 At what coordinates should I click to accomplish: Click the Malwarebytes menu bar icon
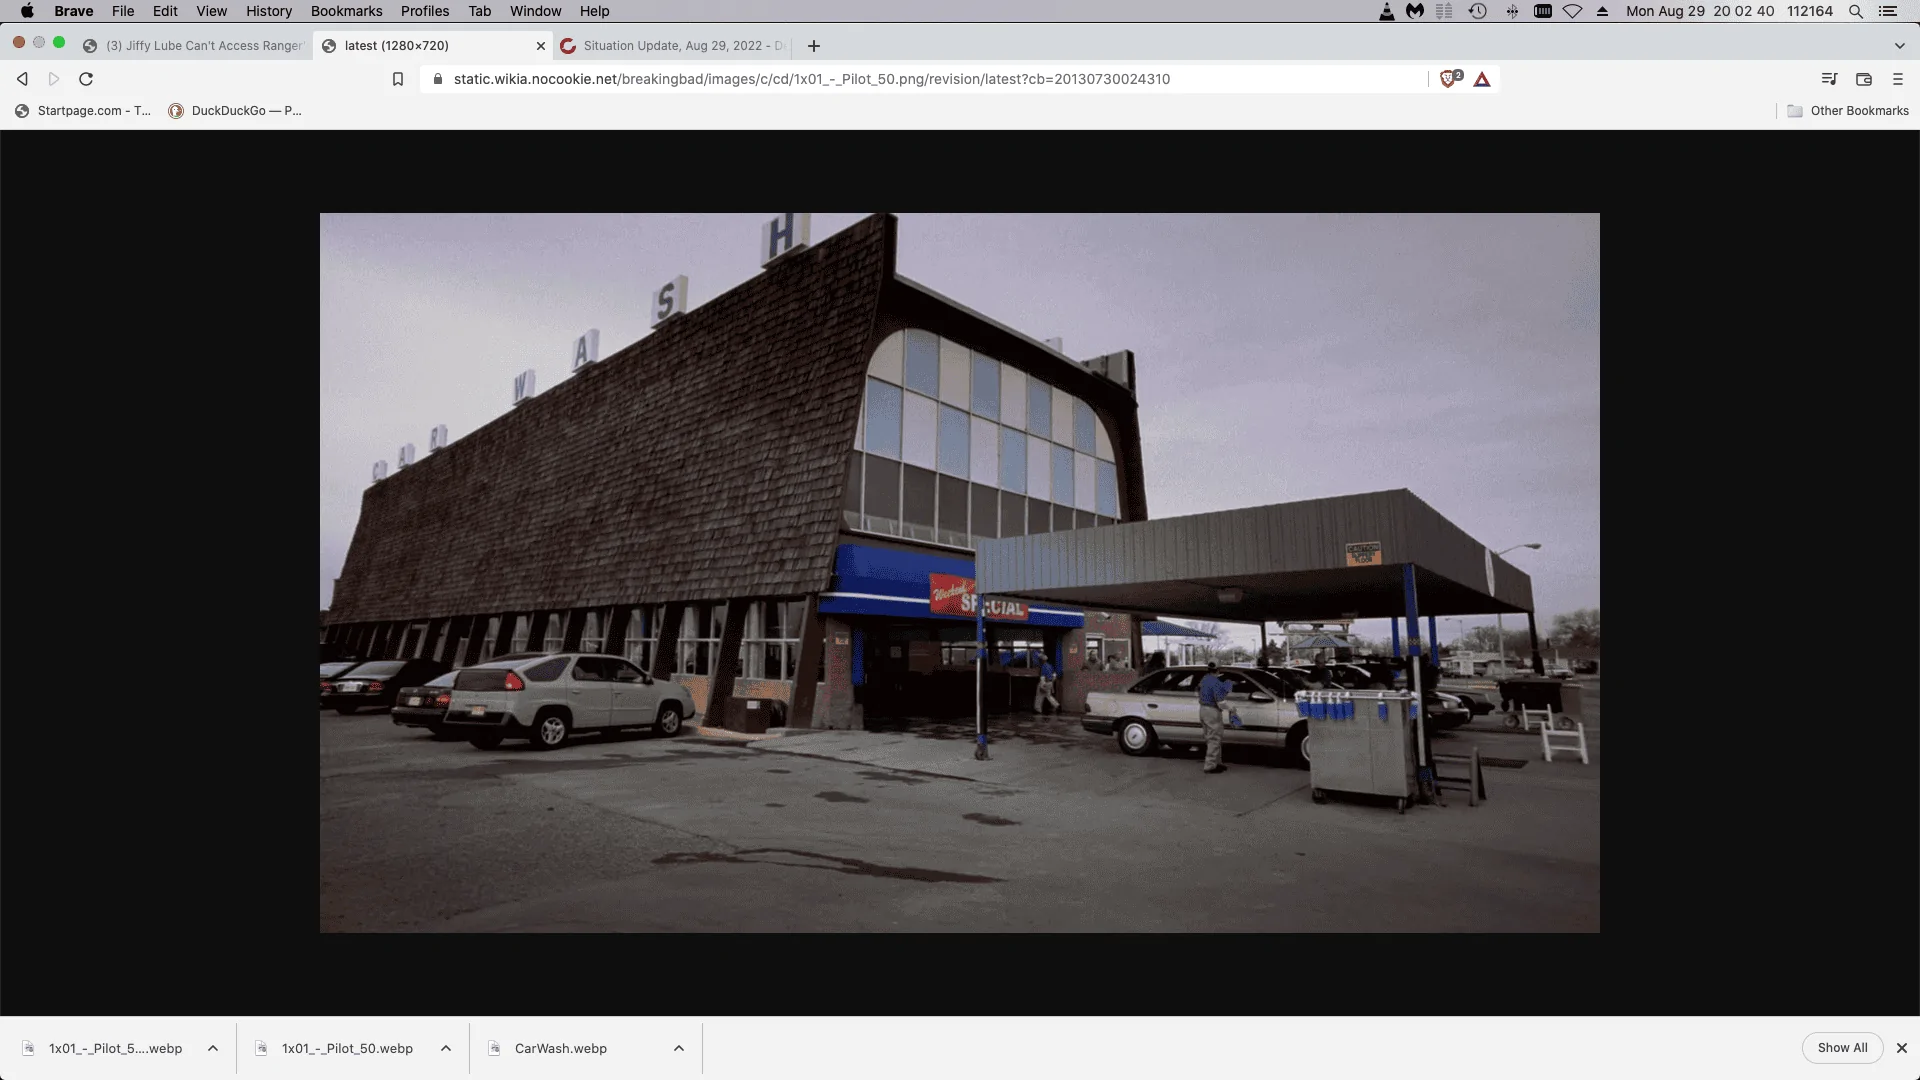pos(1415,11)
